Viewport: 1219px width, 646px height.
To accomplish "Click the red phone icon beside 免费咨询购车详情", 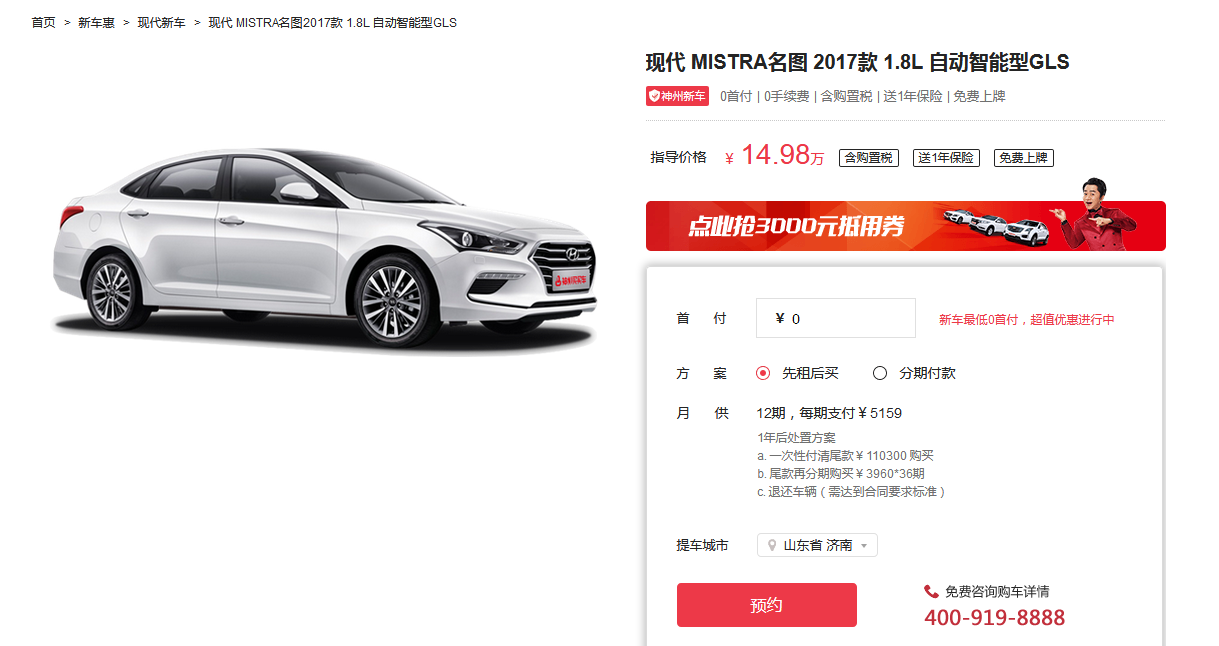I will (931, 591).
